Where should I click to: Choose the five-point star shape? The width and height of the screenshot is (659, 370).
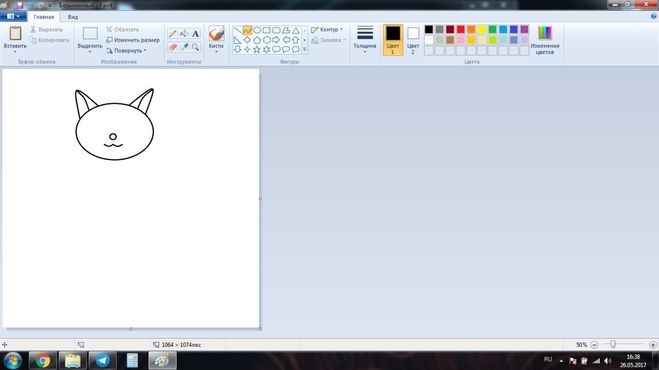pyautogui.click(x=257, y=50)
